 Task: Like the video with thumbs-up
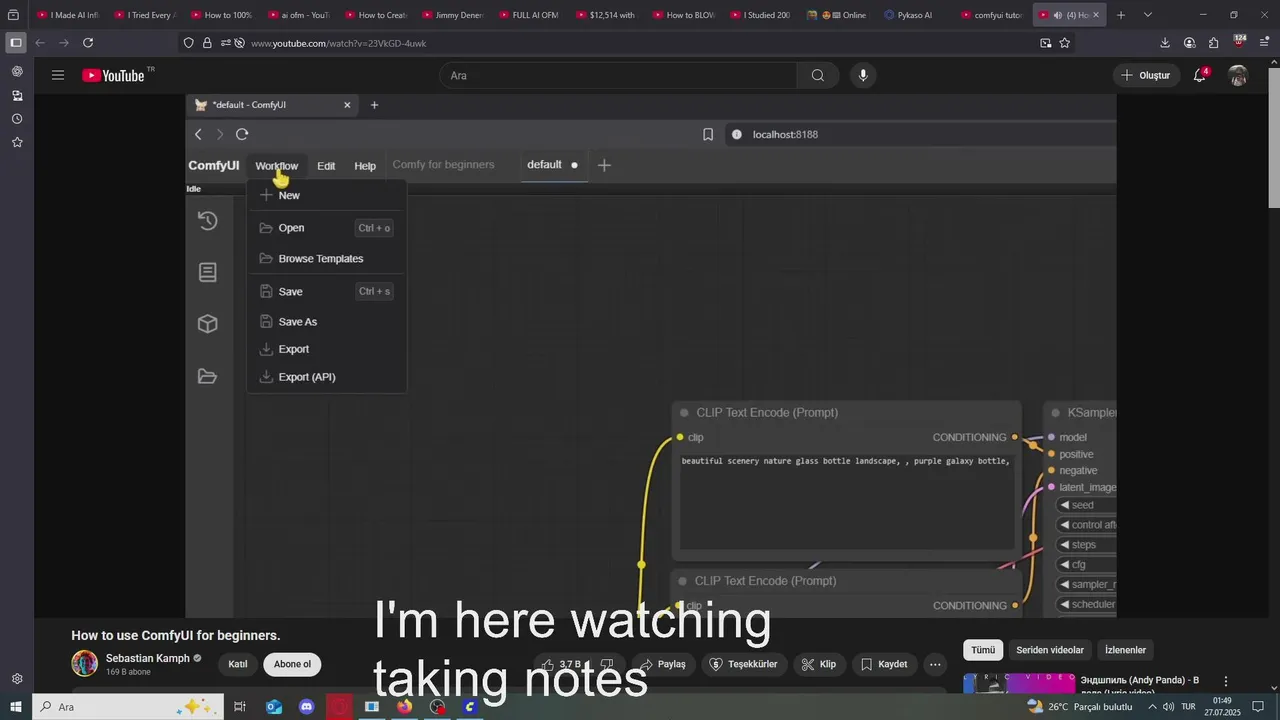pyautogui.click(x=562, y=664)
